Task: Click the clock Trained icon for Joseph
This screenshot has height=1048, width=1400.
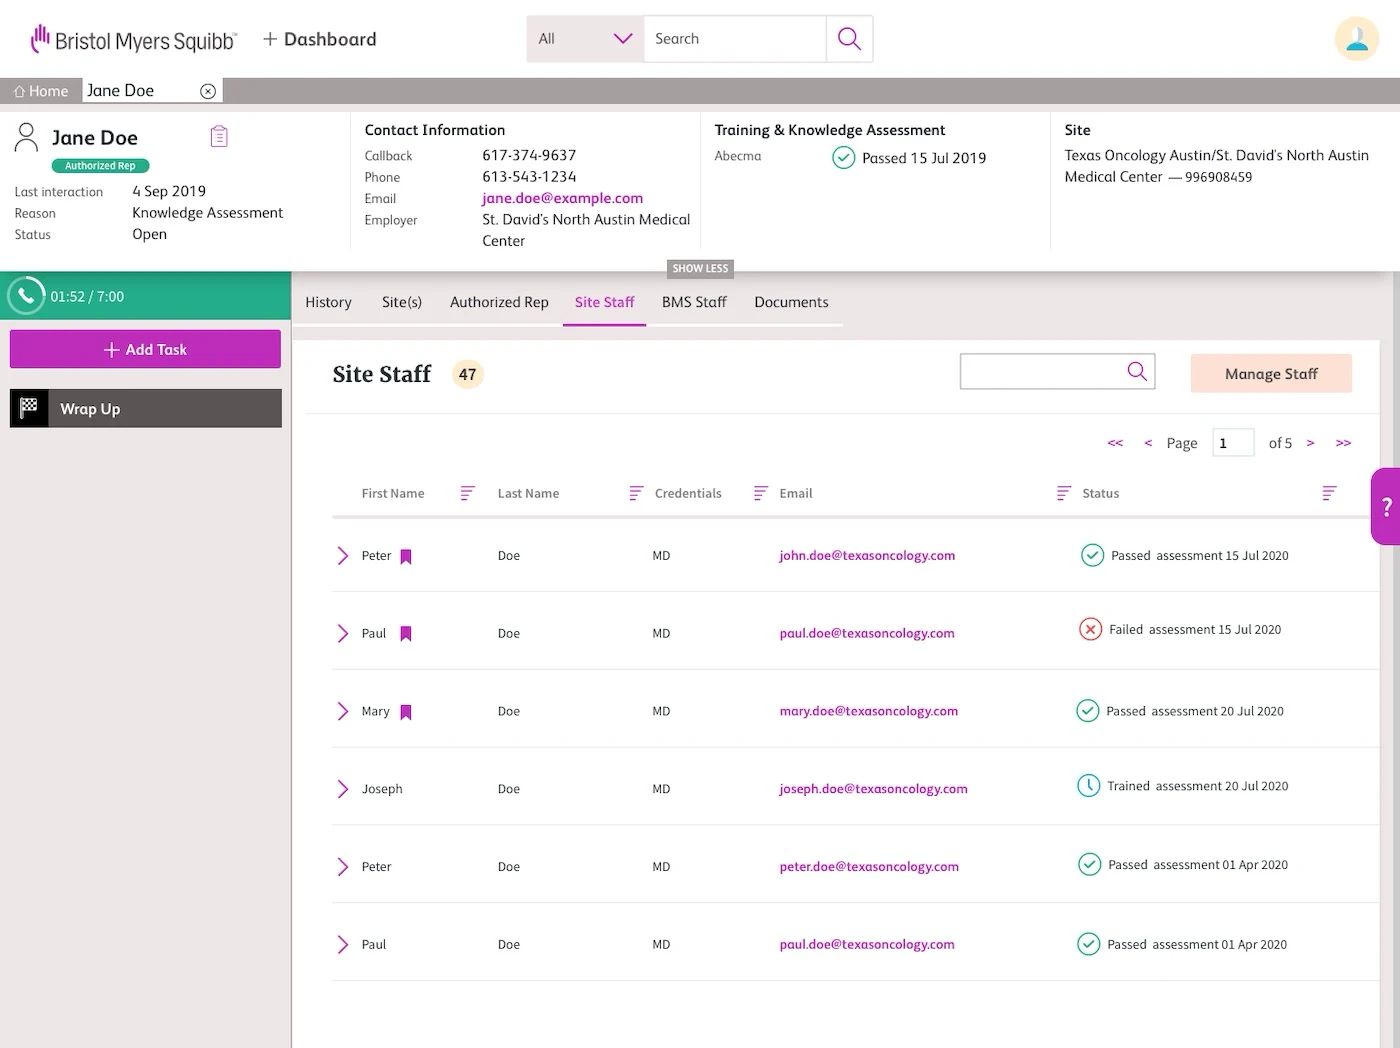Action: click(1088, 786)
